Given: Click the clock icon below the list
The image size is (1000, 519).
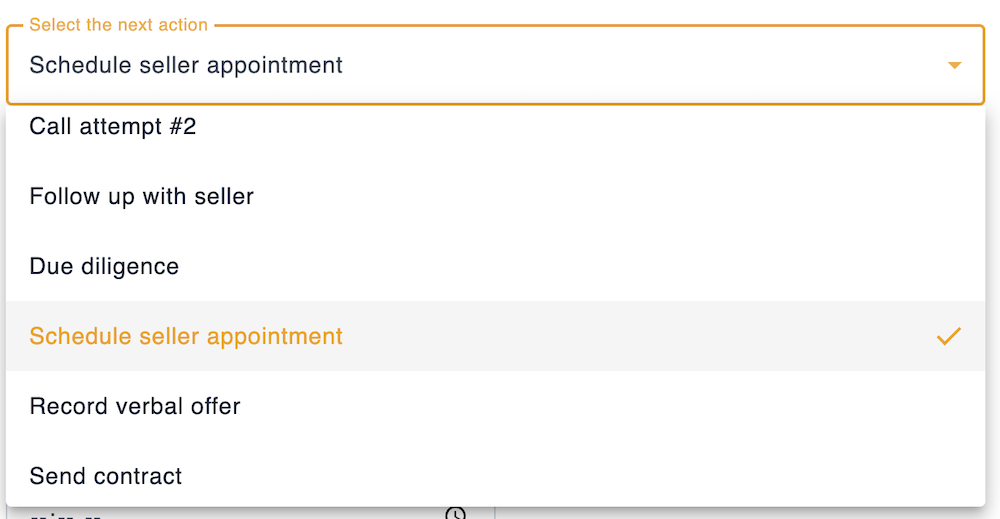Looking at the screenshot, I should tap(455, 514).
